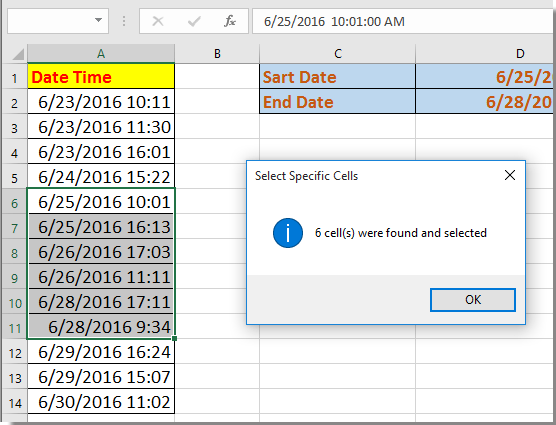
Task: Select the Date Time header cell
Action: [x=101, y=76]
